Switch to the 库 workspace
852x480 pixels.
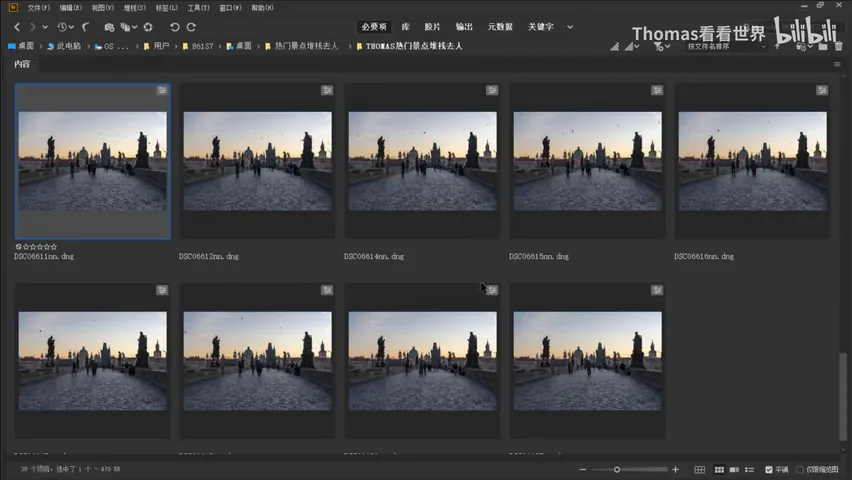[405, 27]
